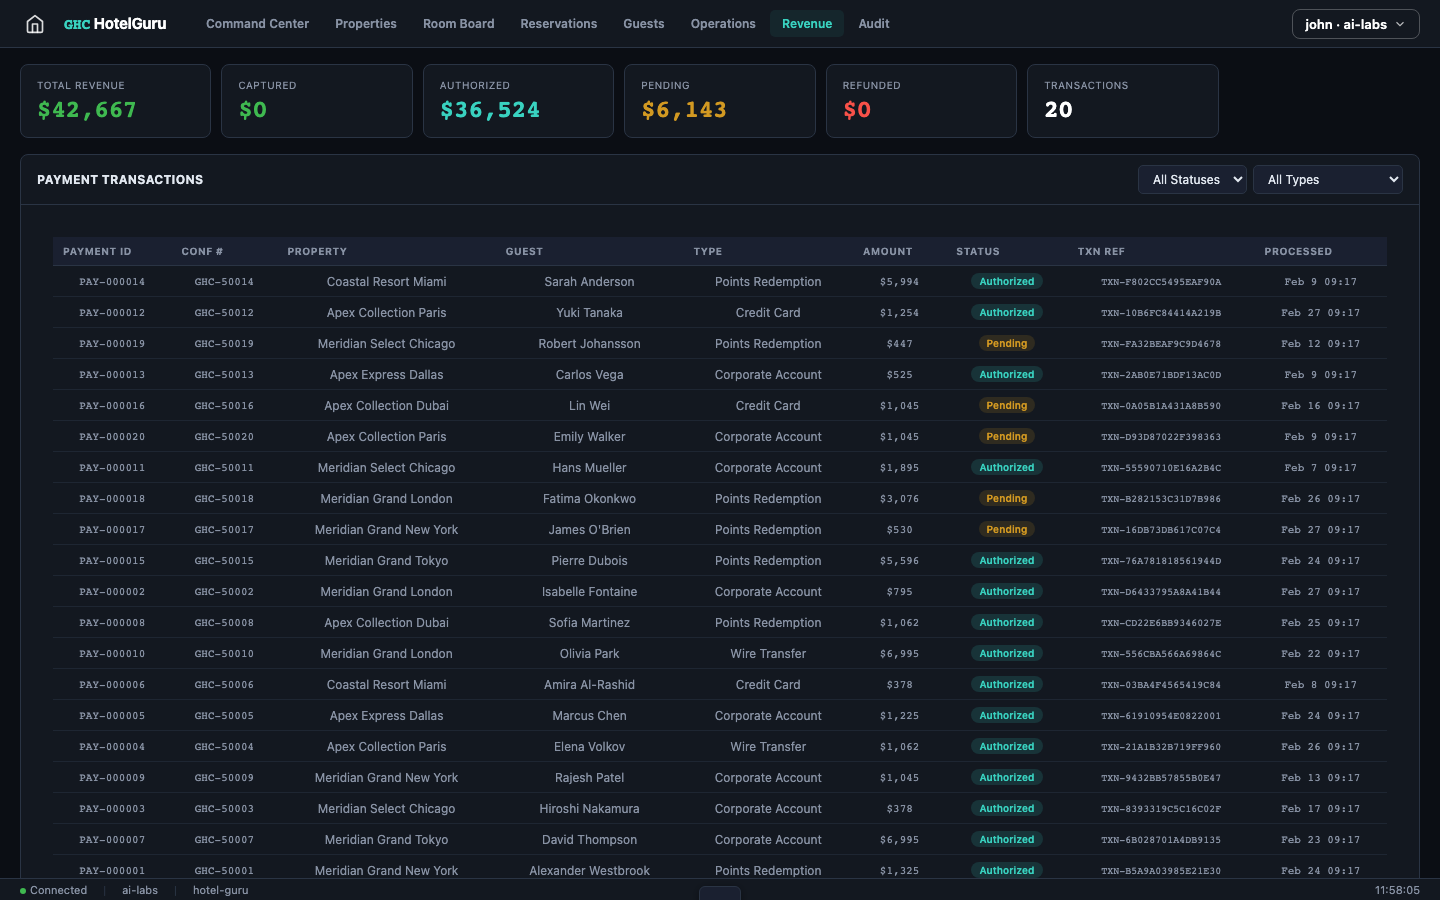1440x900 pixels.
Task: Navigate to the Command Center
Action: 257,23
